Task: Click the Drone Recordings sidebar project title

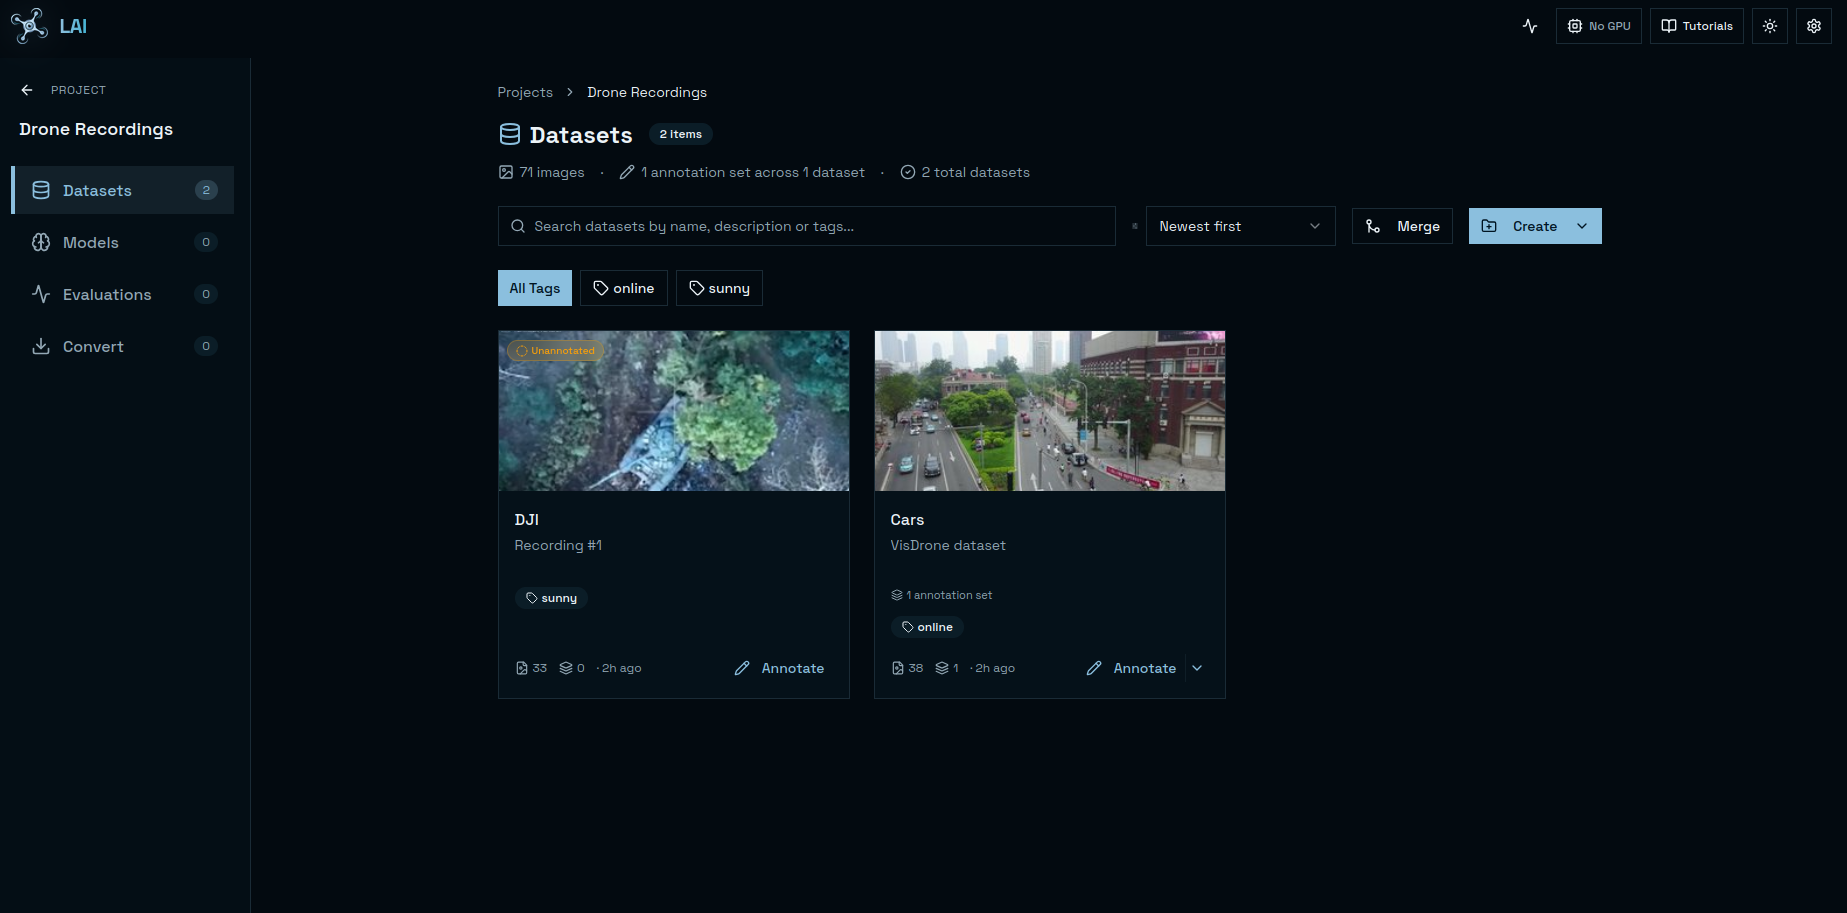Action: (96, 129)
